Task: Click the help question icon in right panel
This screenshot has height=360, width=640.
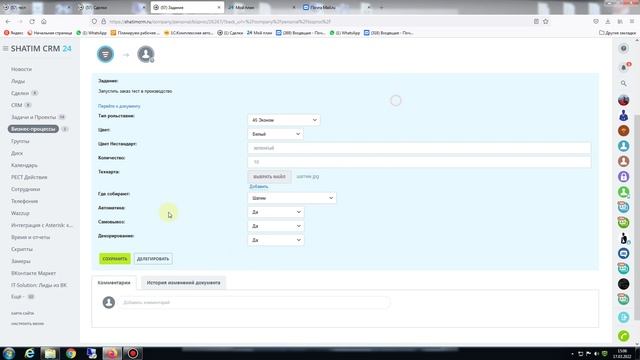Action: coord(623,49)
